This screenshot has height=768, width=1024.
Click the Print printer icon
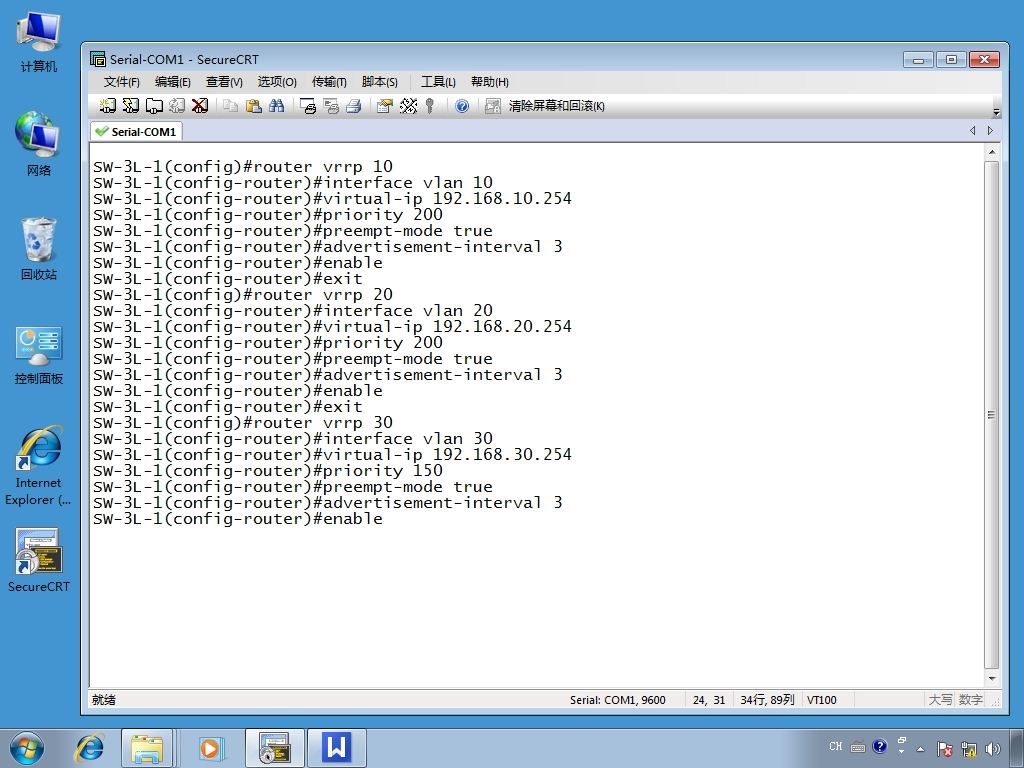pos(354,106)
